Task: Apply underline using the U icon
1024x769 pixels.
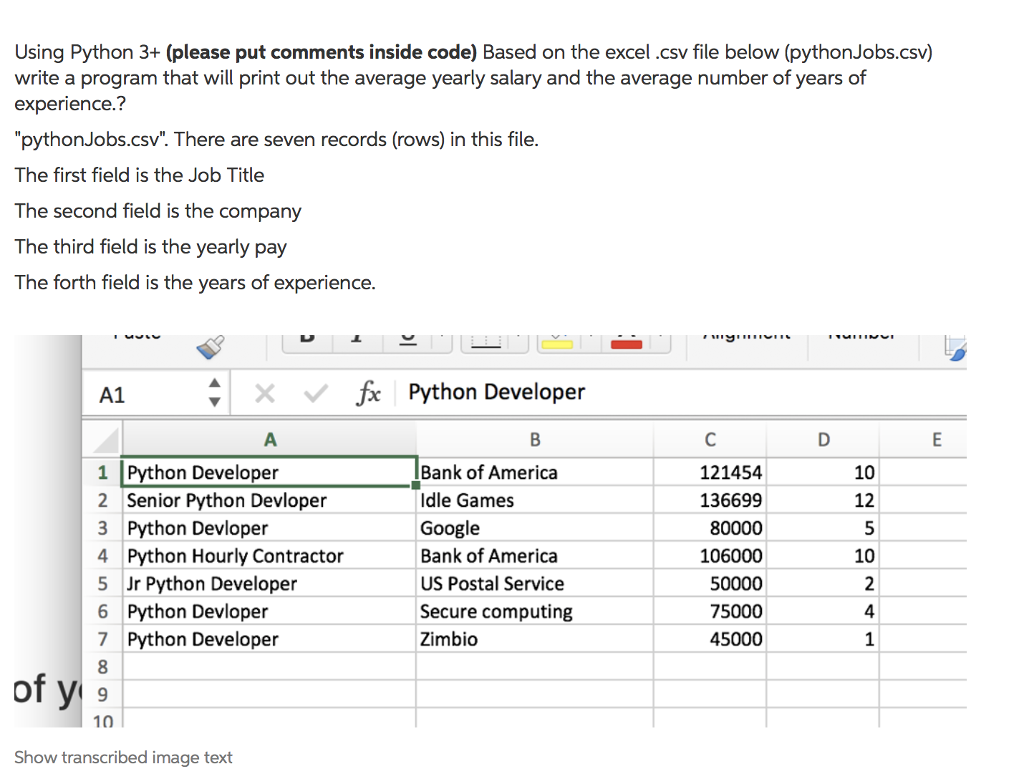Action: [x=408, y=337]
